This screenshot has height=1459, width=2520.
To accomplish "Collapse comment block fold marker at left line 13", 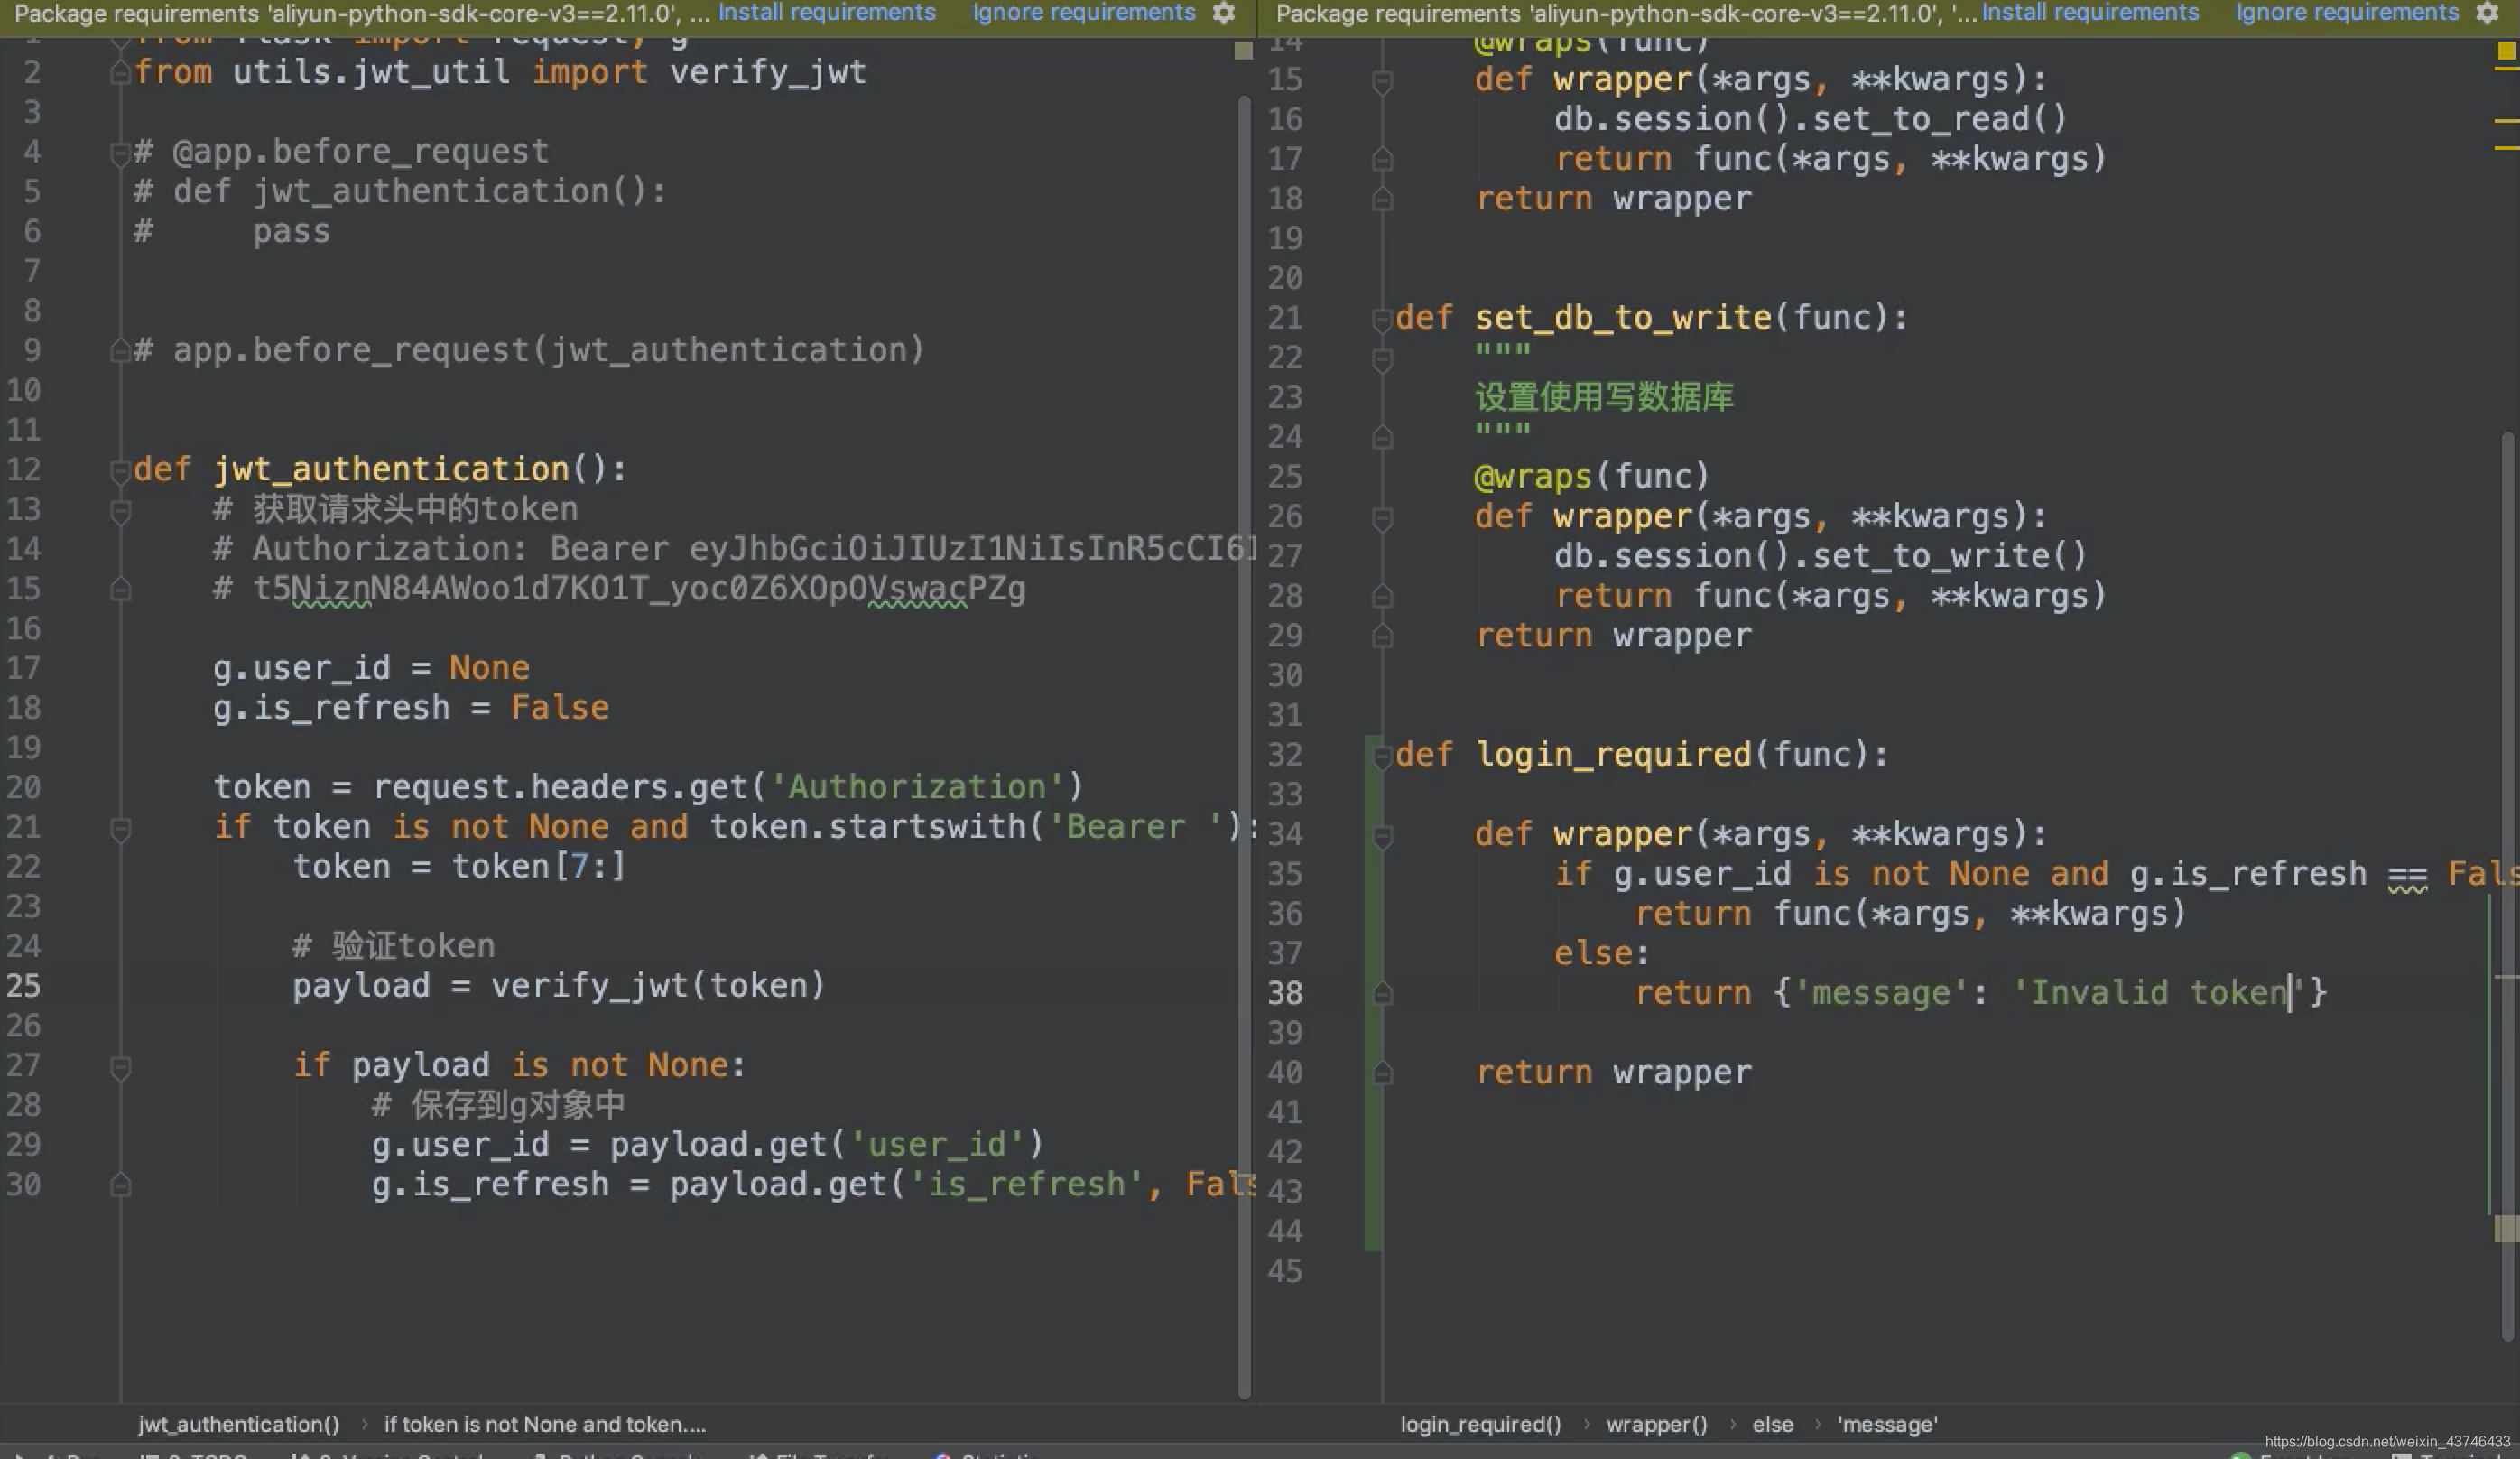I will 120,512.
